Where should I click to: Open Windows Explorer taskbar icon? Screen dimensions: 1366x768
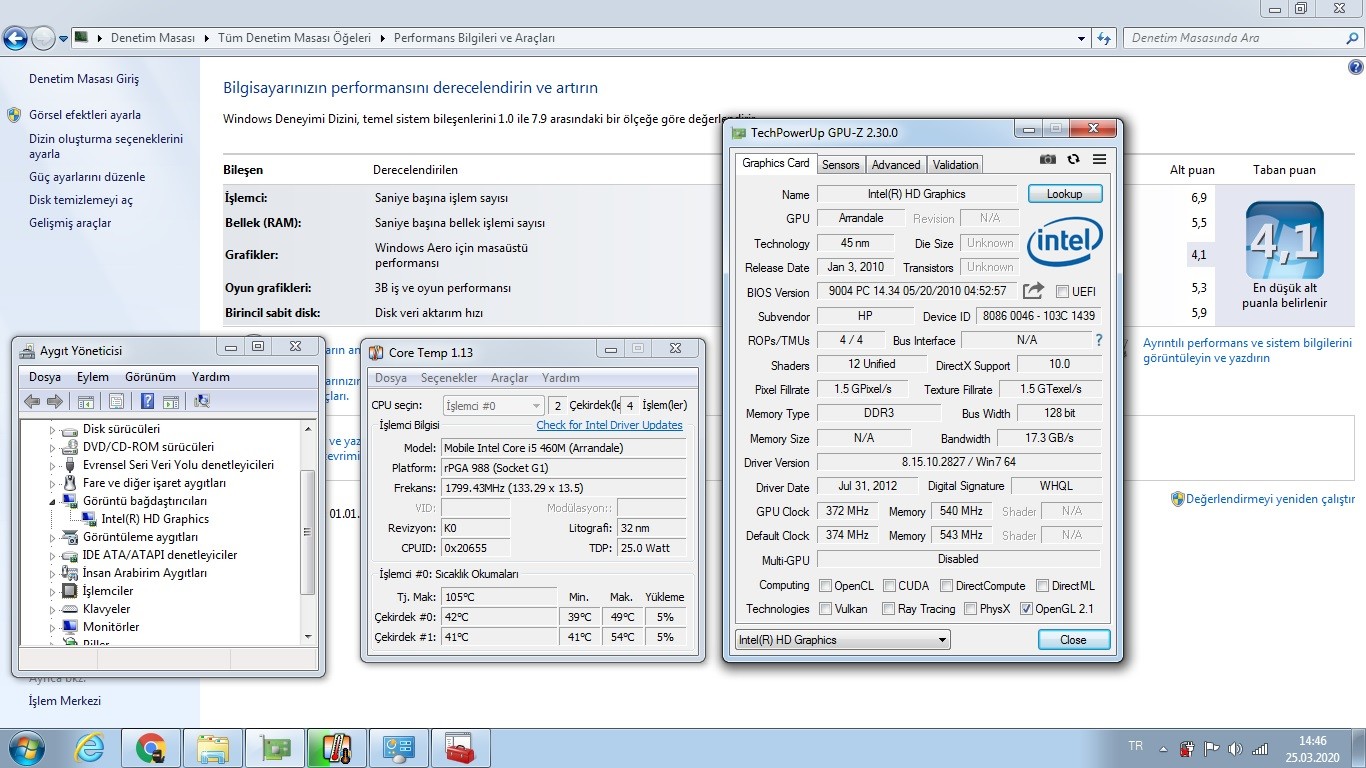(212, 748)
